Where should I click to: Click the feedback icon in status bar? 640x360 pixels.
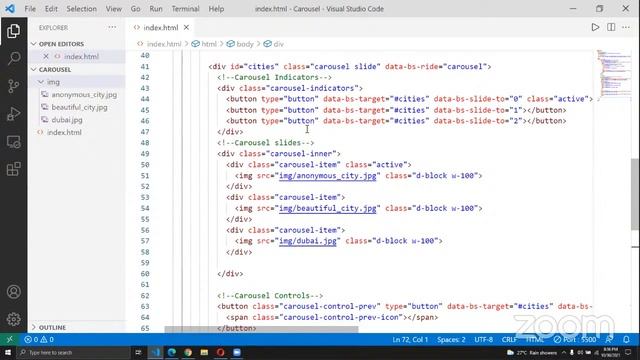(609, 340)
